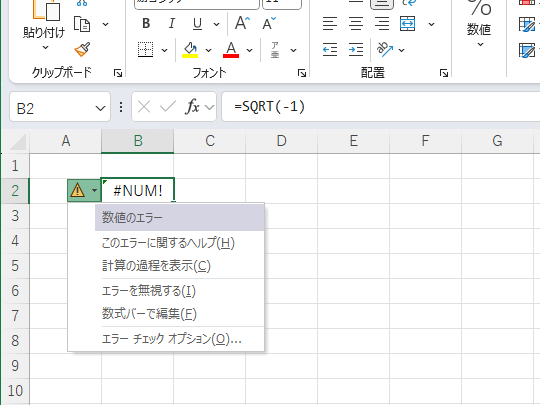
Task: Click the Cancel (X) formula button
Action: click(x=144, y=107)
